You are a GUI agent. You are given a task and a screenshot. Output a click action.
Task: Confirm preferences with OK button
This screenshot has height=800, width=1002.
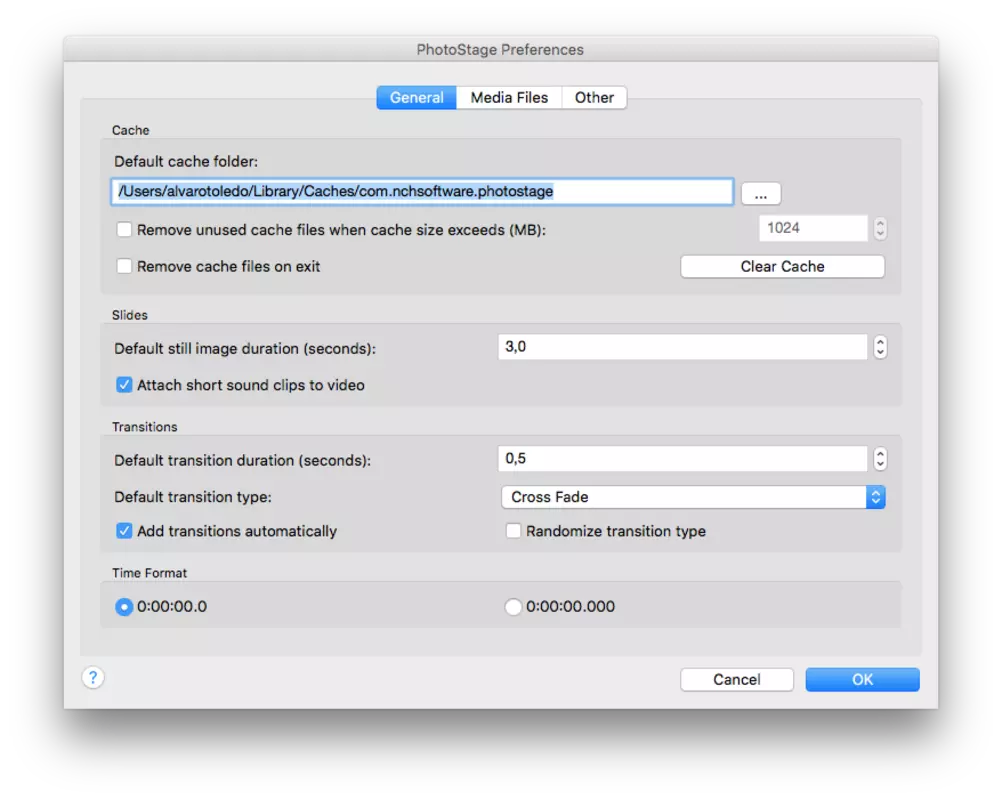coord(862,680)
